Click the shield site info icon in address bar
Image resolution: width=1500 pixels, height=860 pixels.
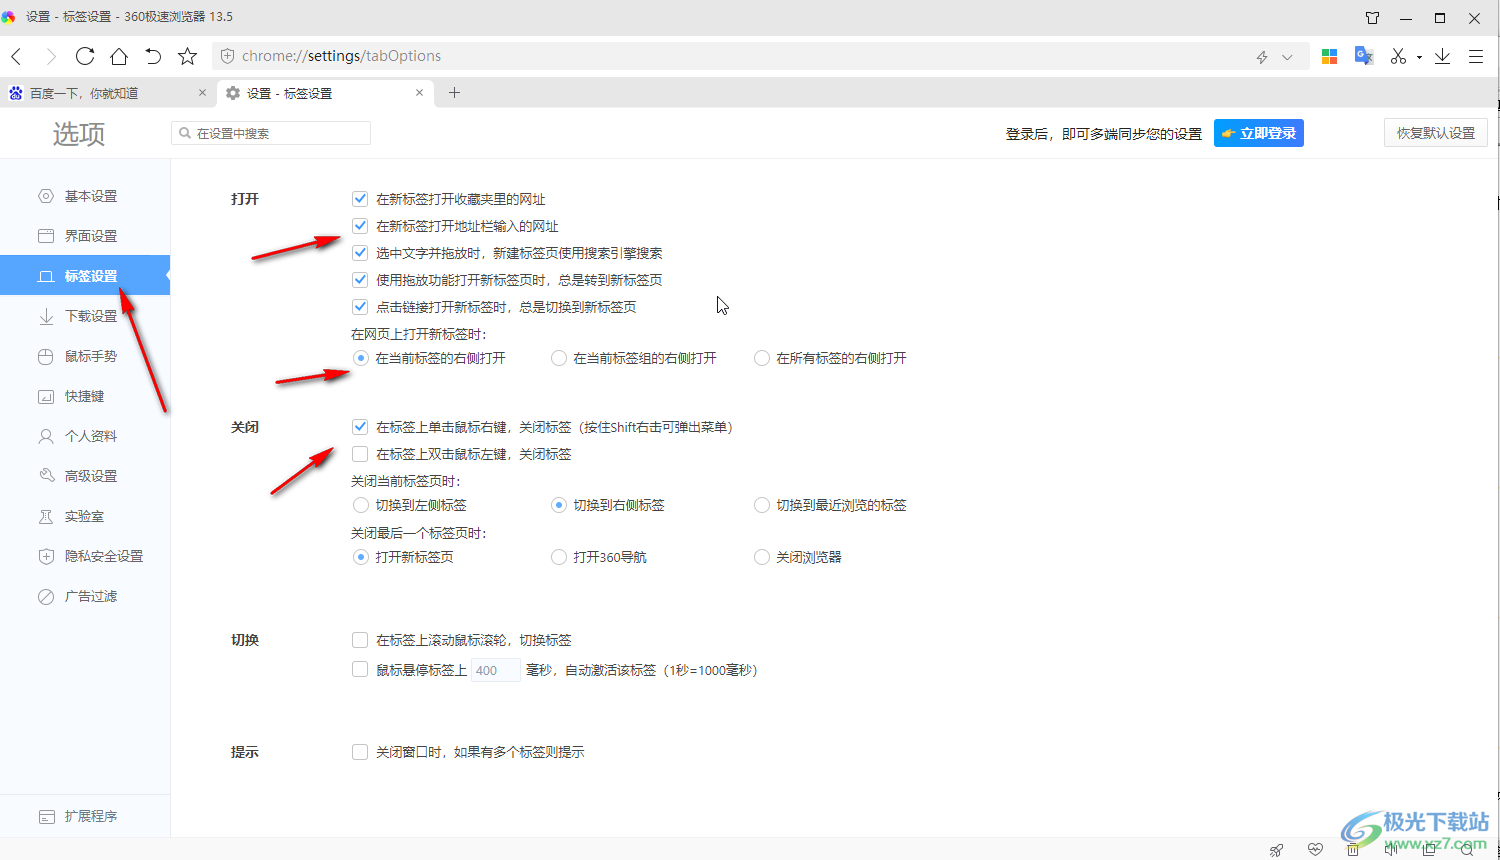tap(227, 57)
